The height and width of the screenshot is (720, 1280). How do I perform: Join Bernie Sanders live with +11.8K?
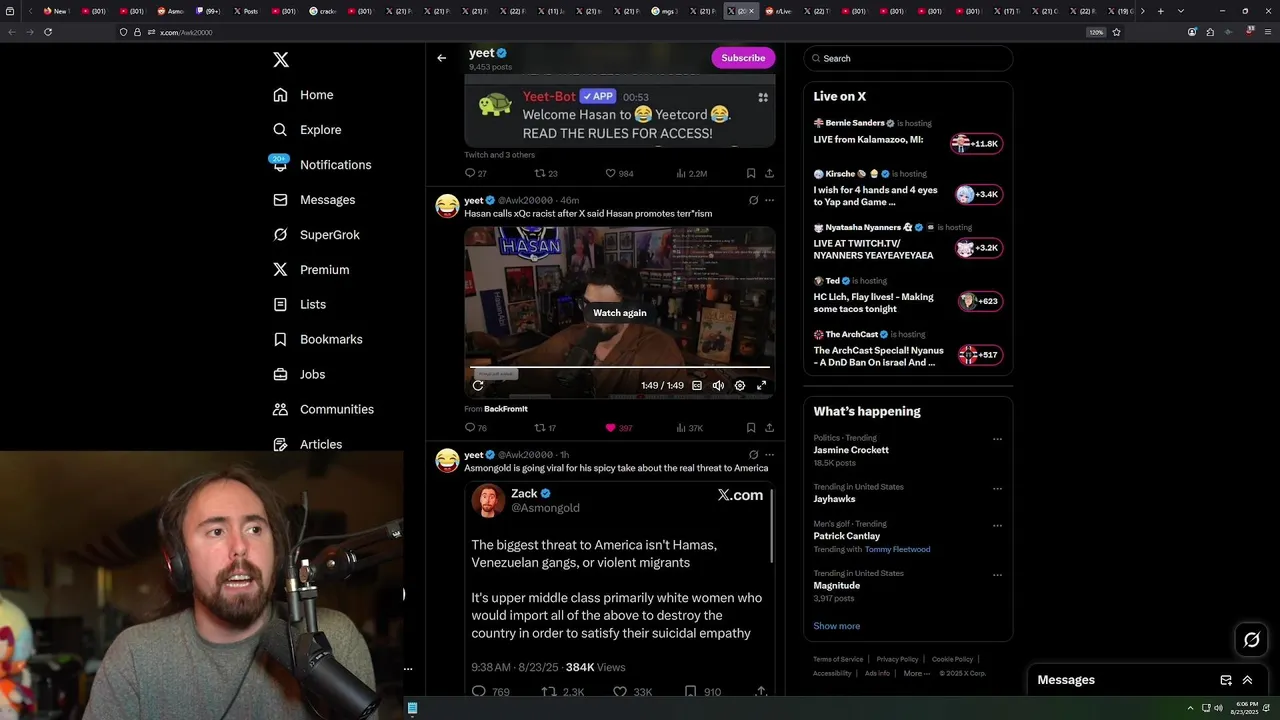976,144
